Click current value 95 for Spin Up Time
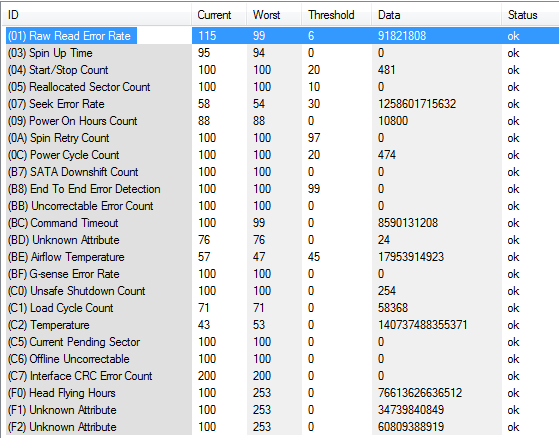Viewport: 559px width, 438px height. [204, 53]
